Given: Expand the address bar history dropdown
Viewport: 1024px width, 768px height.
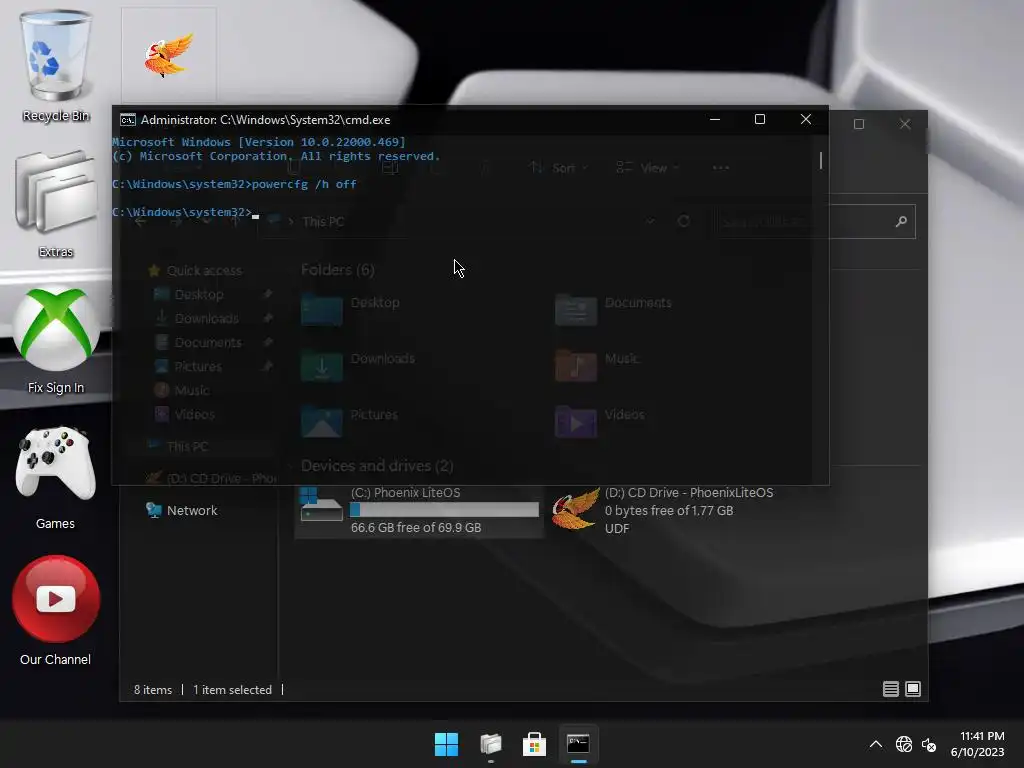Looking at the screenshot, I should [x=650, y=221].
